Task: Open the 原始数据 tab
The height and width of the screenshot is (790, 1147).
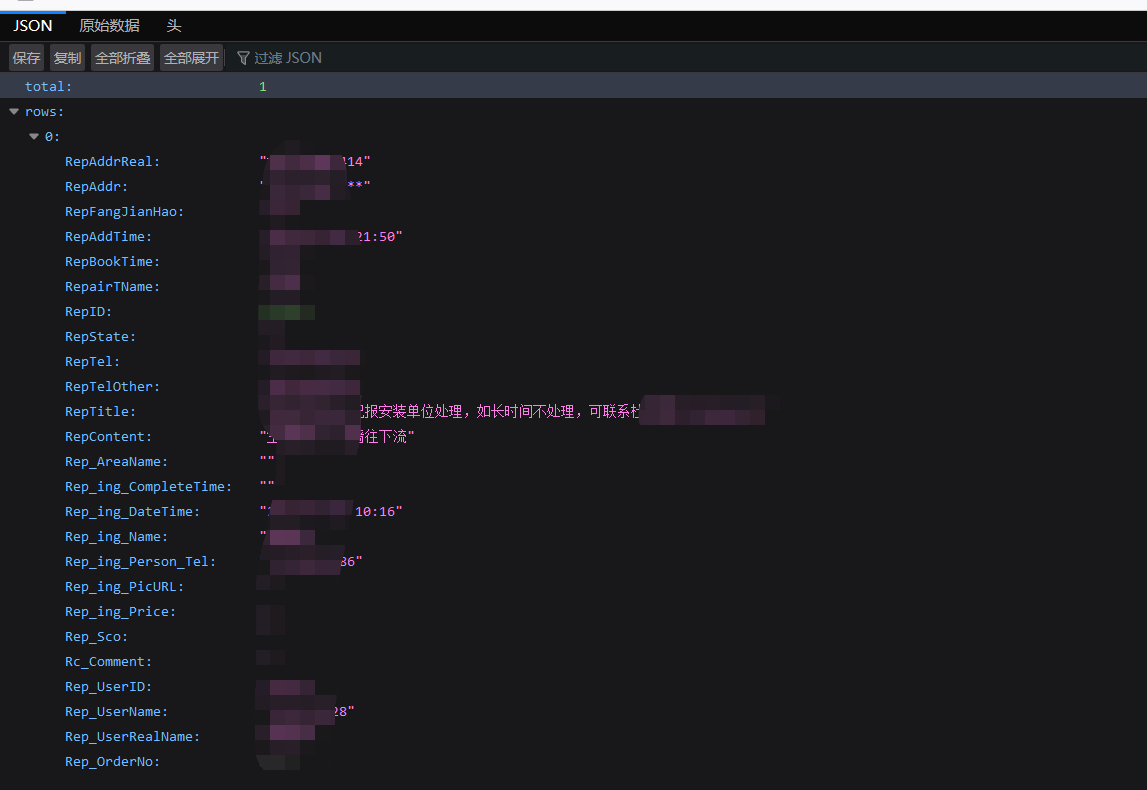Action: tap(109, 26)
